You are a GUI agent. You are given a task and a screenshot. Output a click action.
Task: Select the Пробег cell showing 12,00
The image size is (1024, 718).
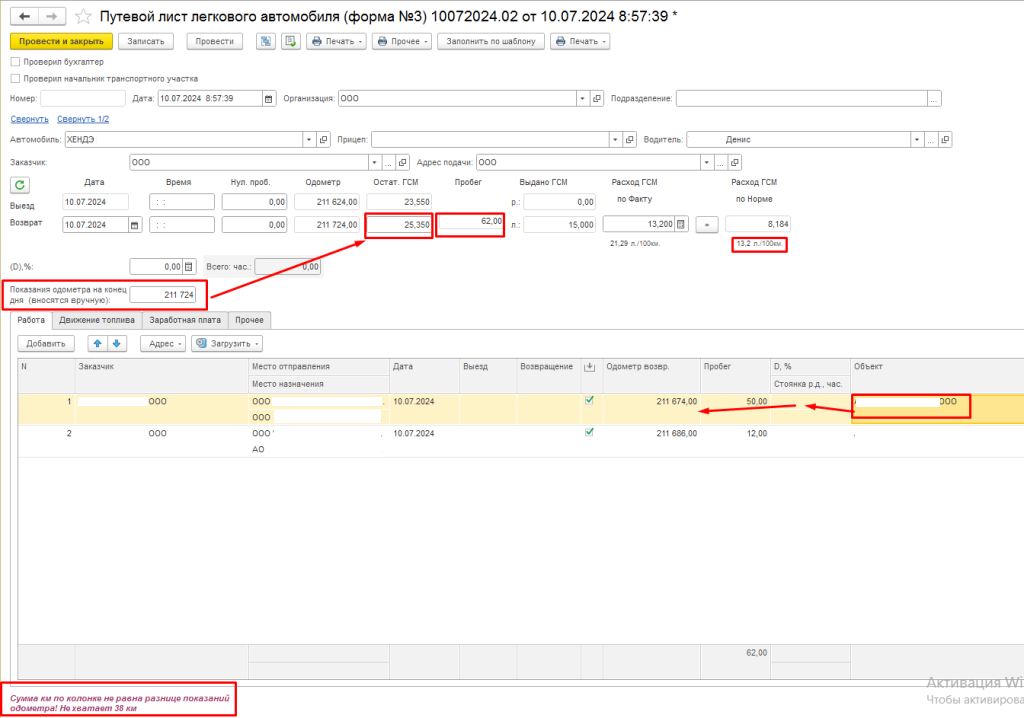click(x=735, y=433)
